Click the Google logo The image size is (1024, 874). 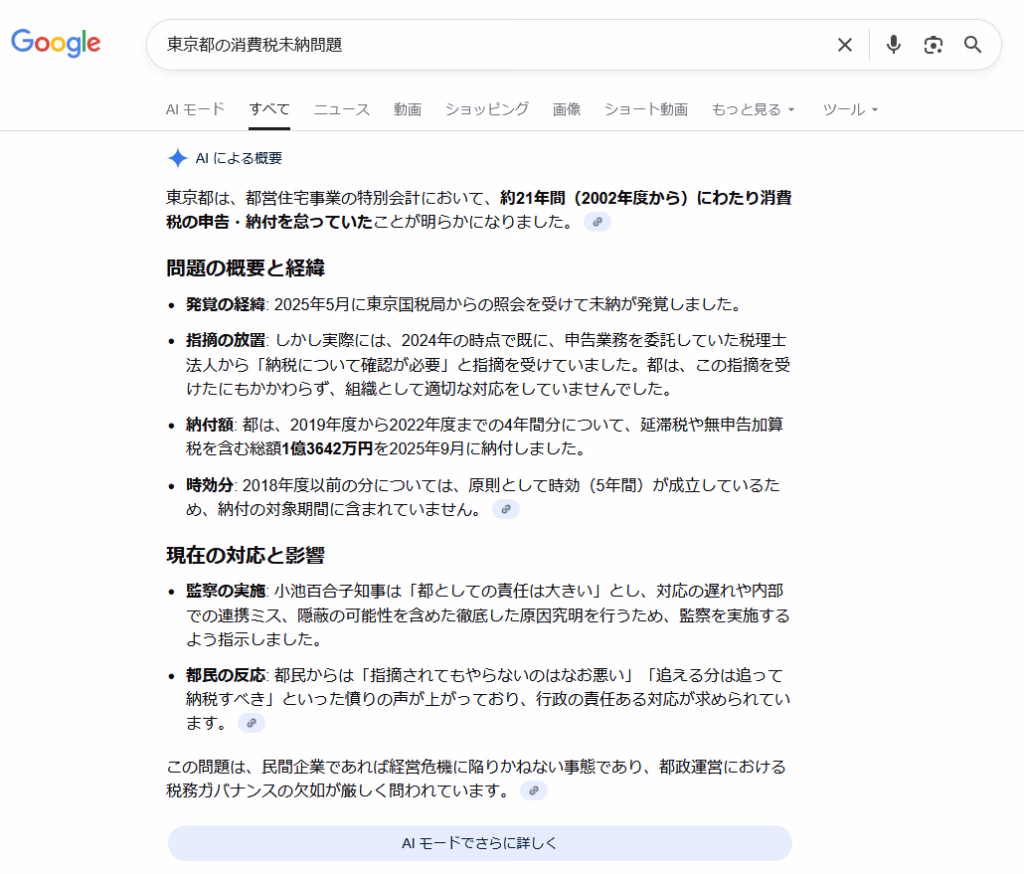(x=56, y=43)
